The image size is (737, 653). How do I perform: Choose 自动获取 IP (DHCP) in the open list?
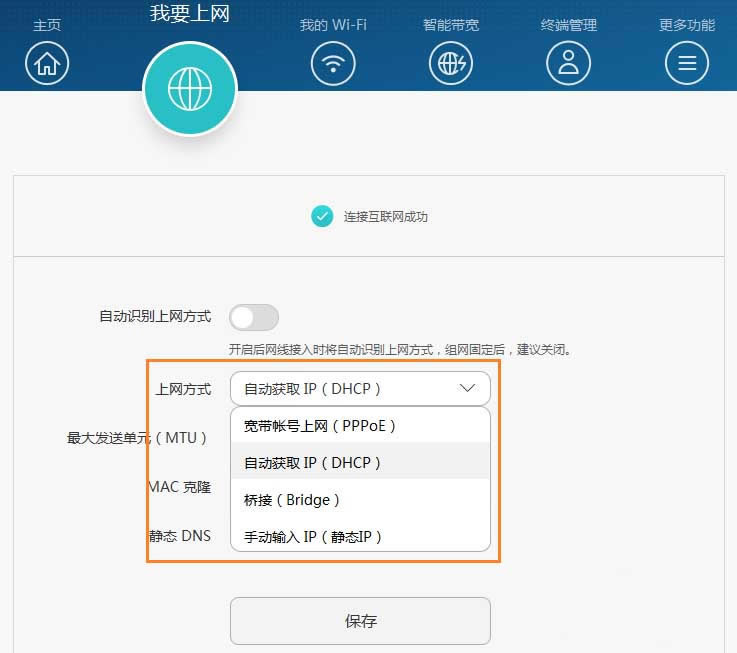pos(314,463)
